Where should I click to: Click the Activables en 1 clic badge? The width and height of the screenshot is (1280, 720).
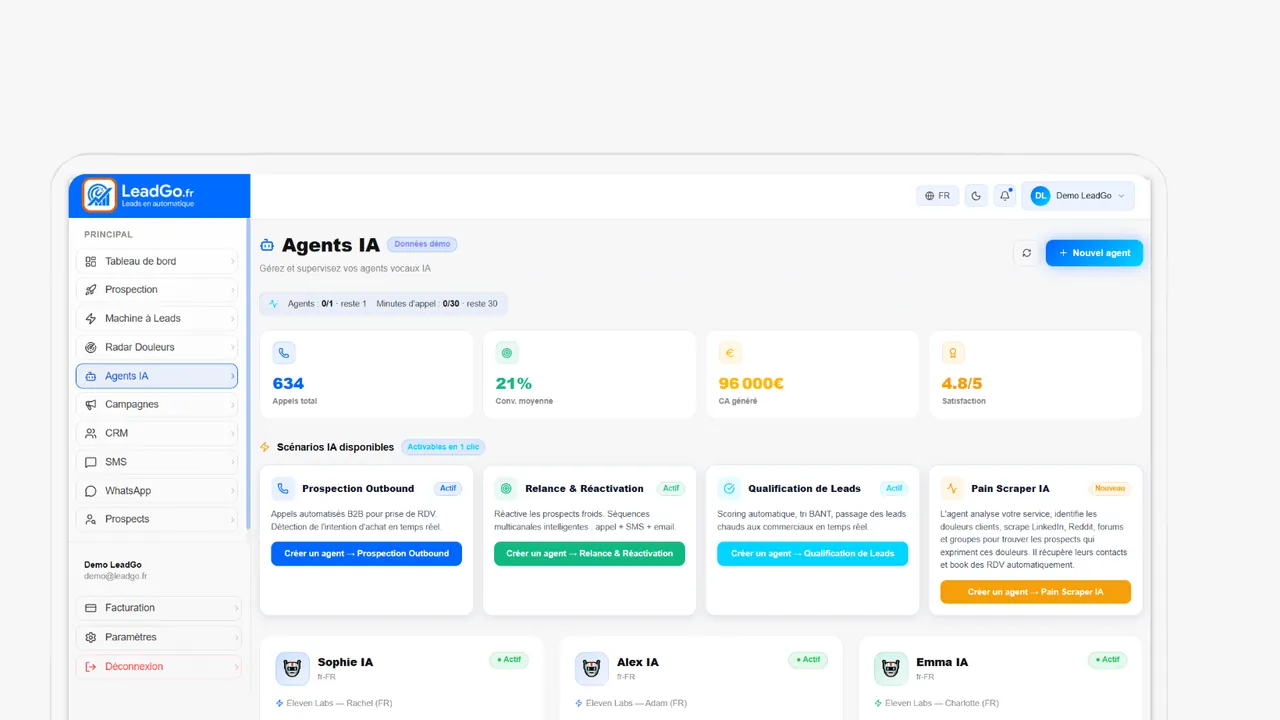(443, 447)
